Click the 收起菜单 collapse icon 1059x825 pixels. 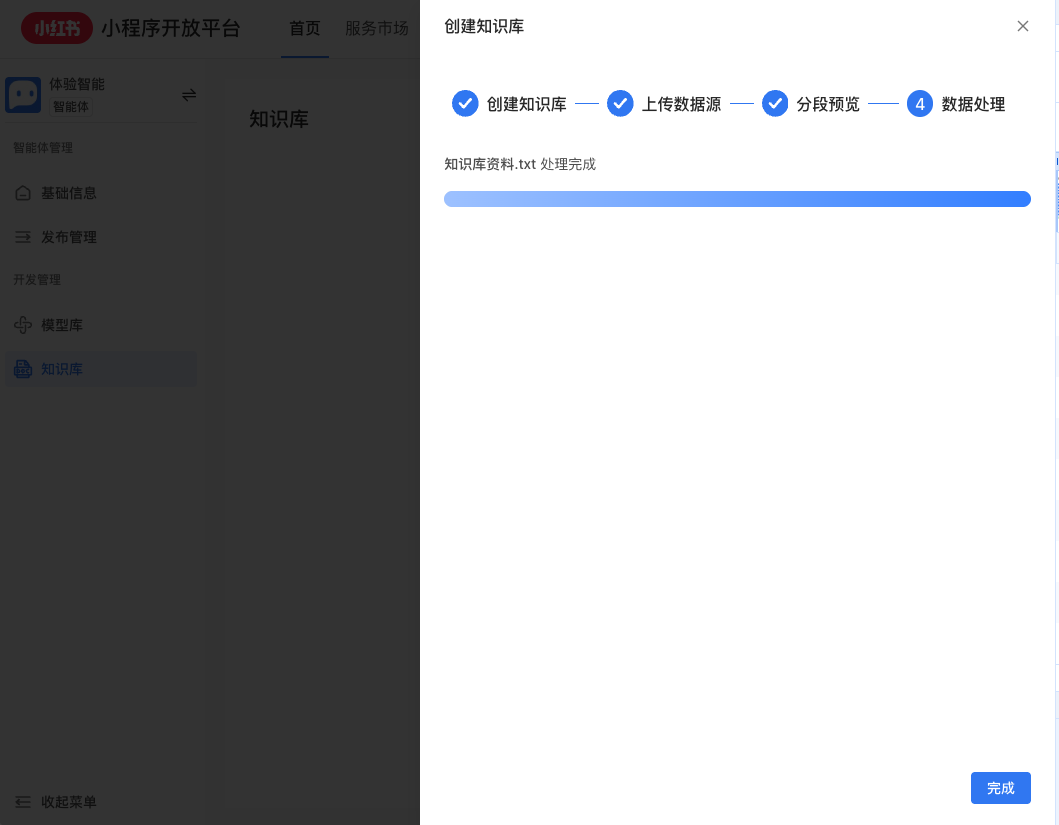[22, 802]
